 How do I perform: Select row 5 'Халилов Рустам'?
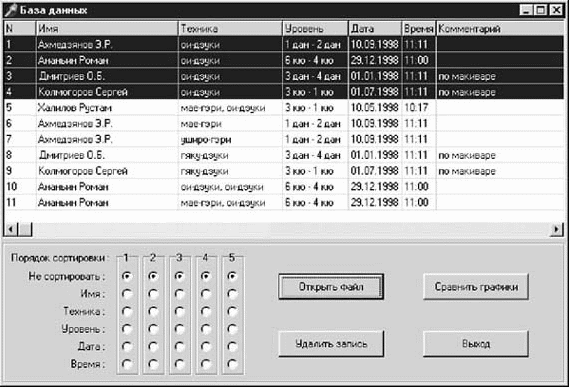pyautogui.click(x=284, y=108)
